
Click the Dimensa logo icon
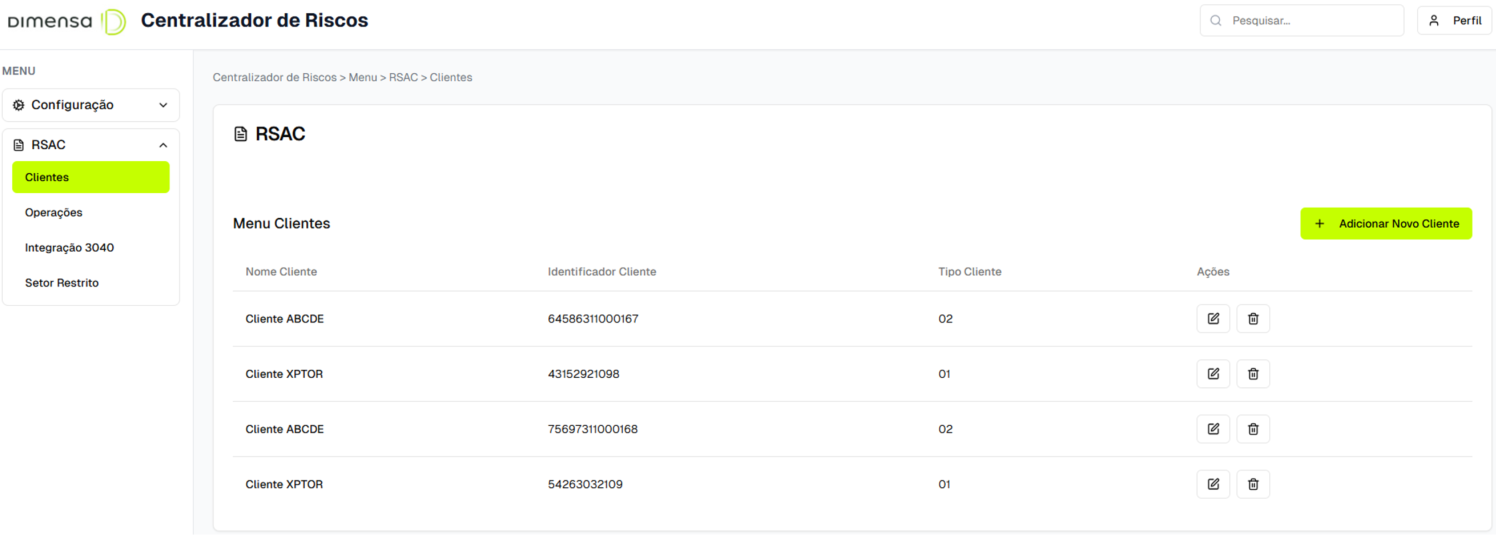[114, 21]
